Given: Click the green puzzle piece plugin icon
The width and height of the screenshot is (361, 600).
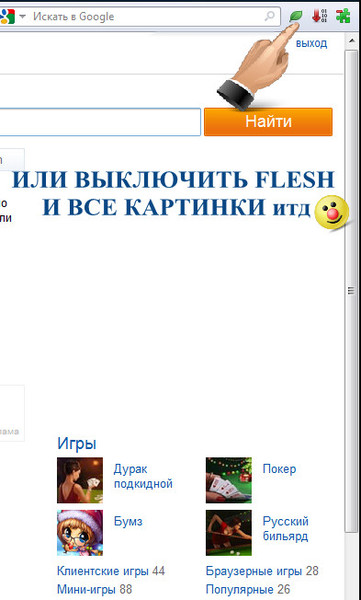Looking at the screenshot, I should click(343, 16).
